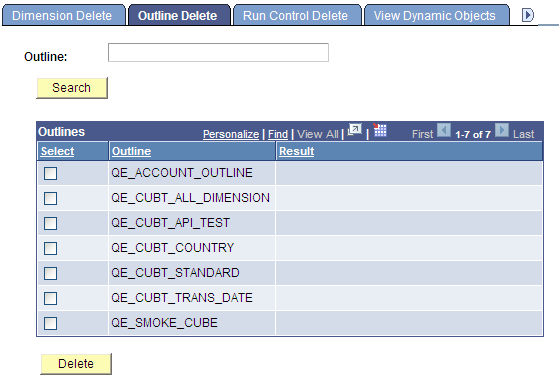The height and width of the screenshot is (381, 559).
Task: Show next row arrow in Outlines grid
Action: click(x=502, y=130)
